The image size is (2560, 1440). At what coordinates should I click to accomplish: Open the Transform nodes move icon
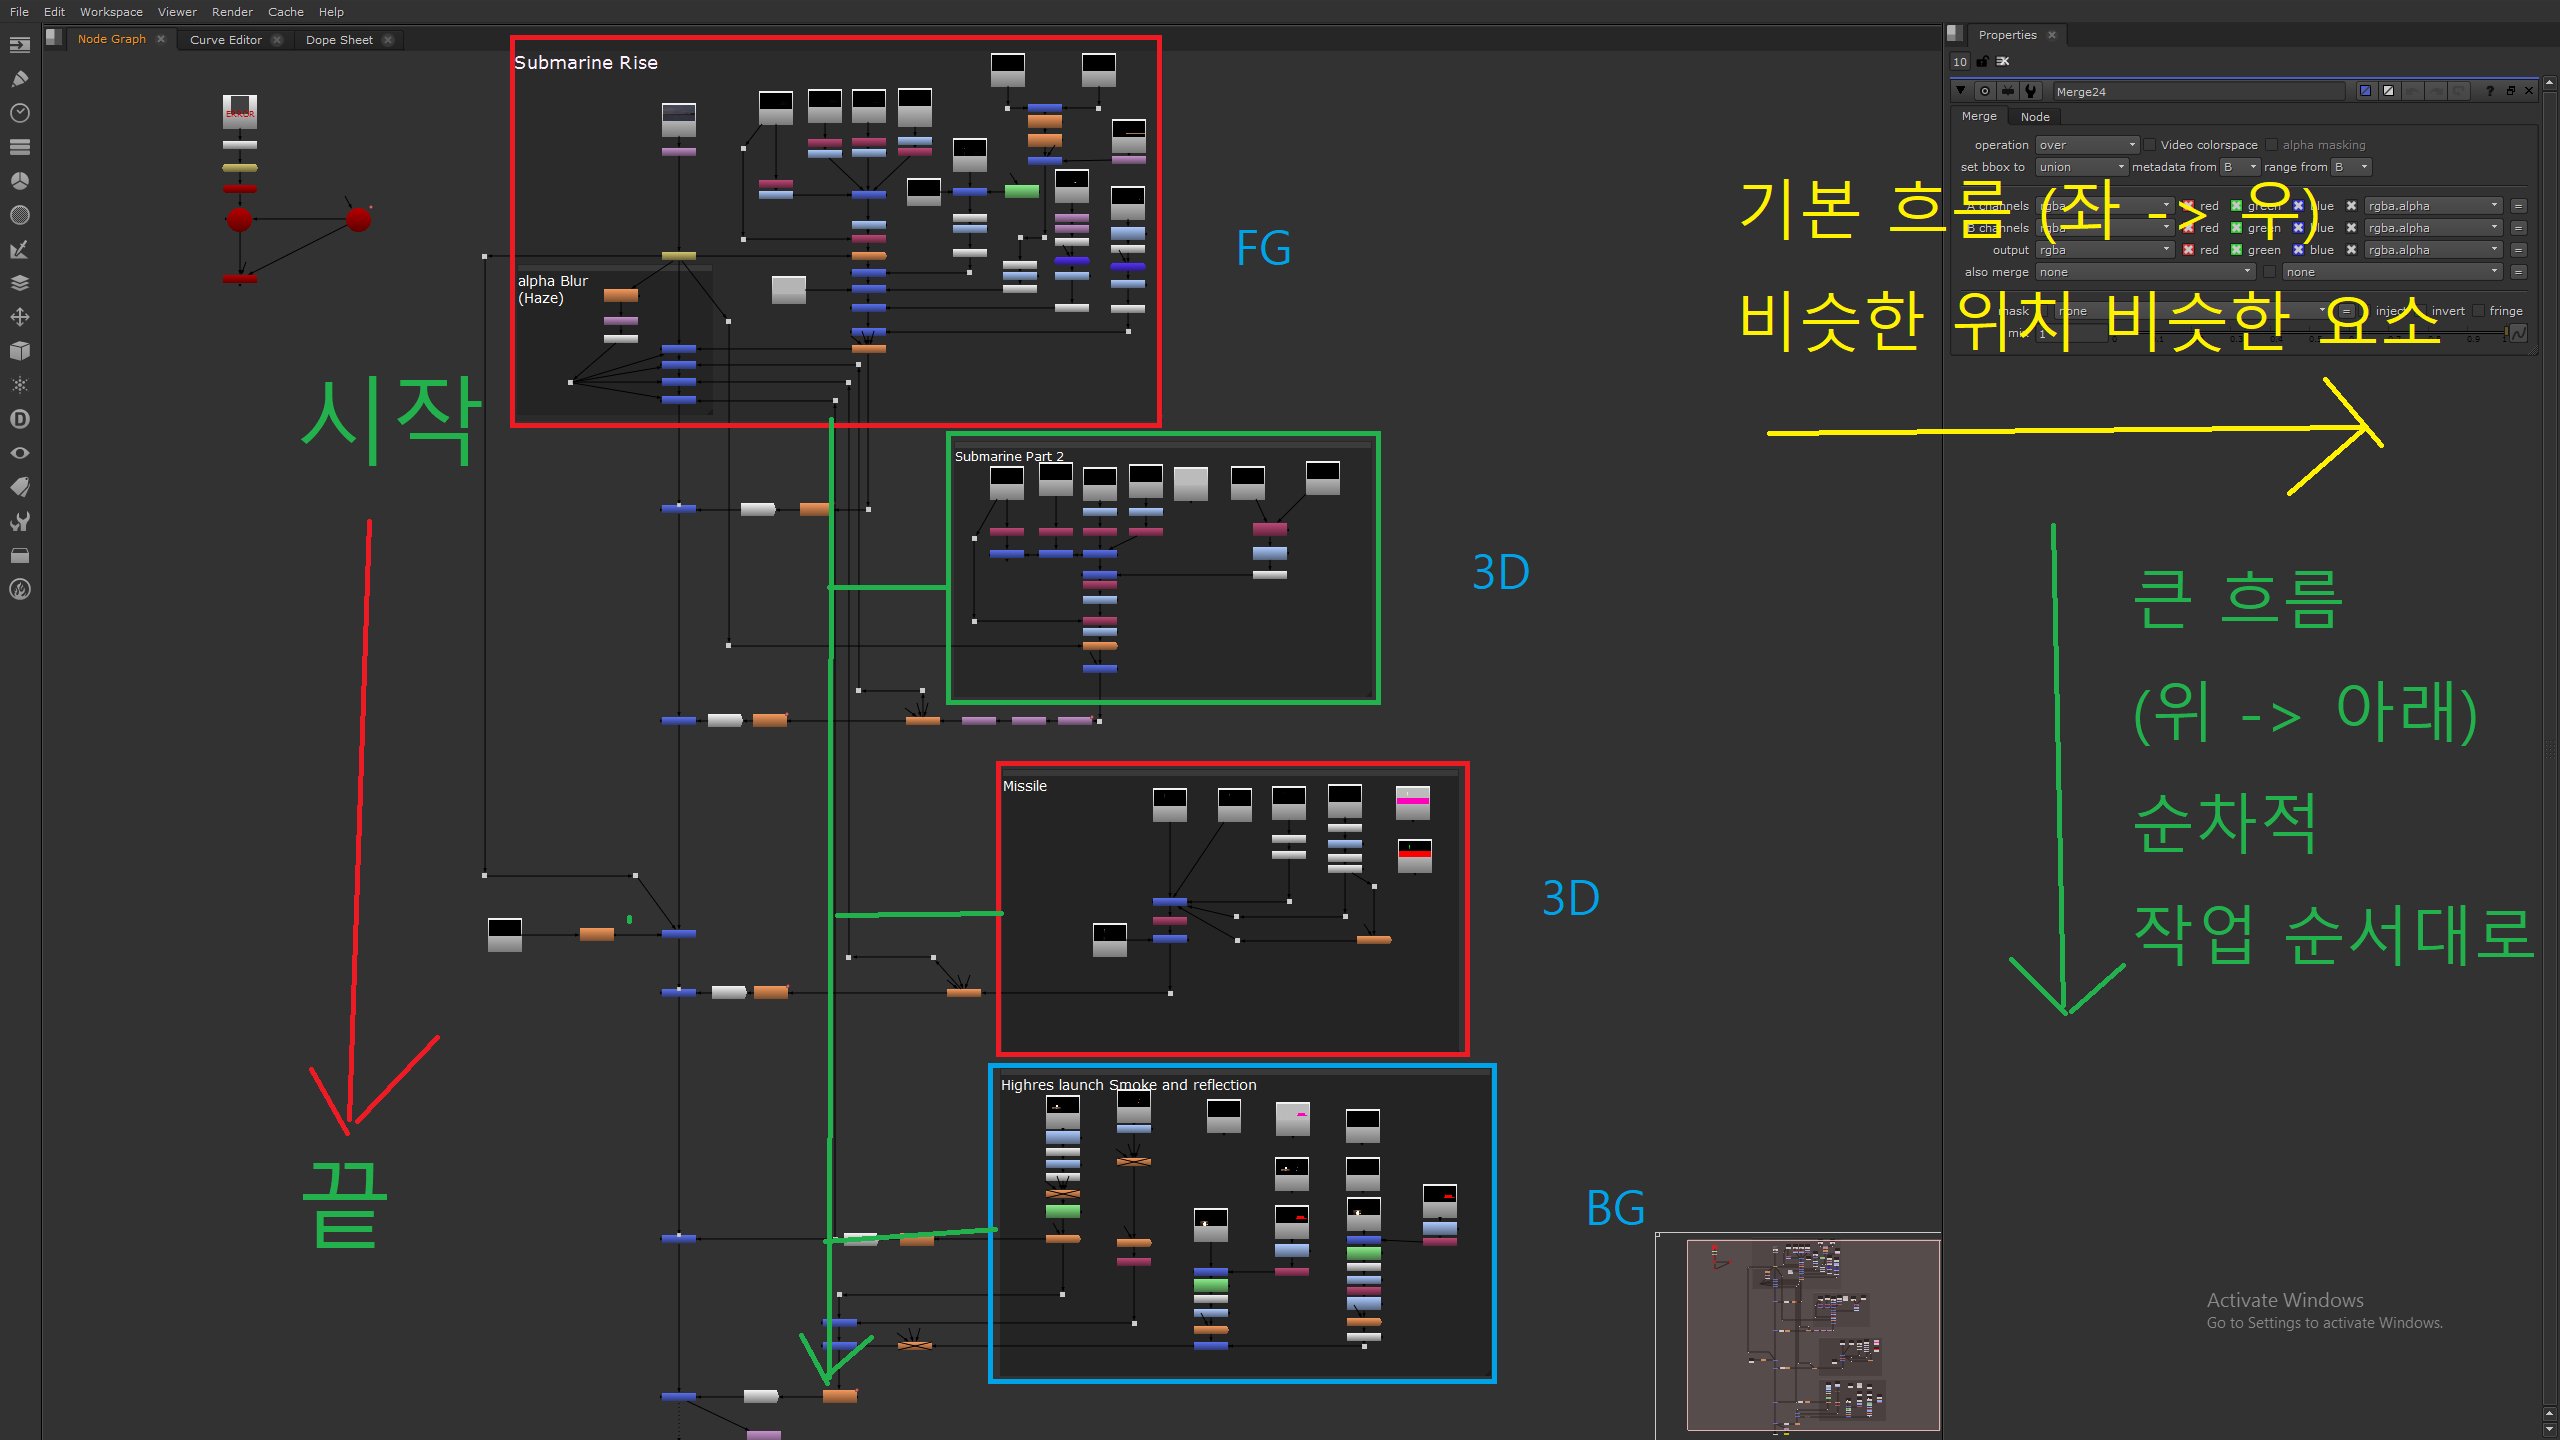coord(19,317)
